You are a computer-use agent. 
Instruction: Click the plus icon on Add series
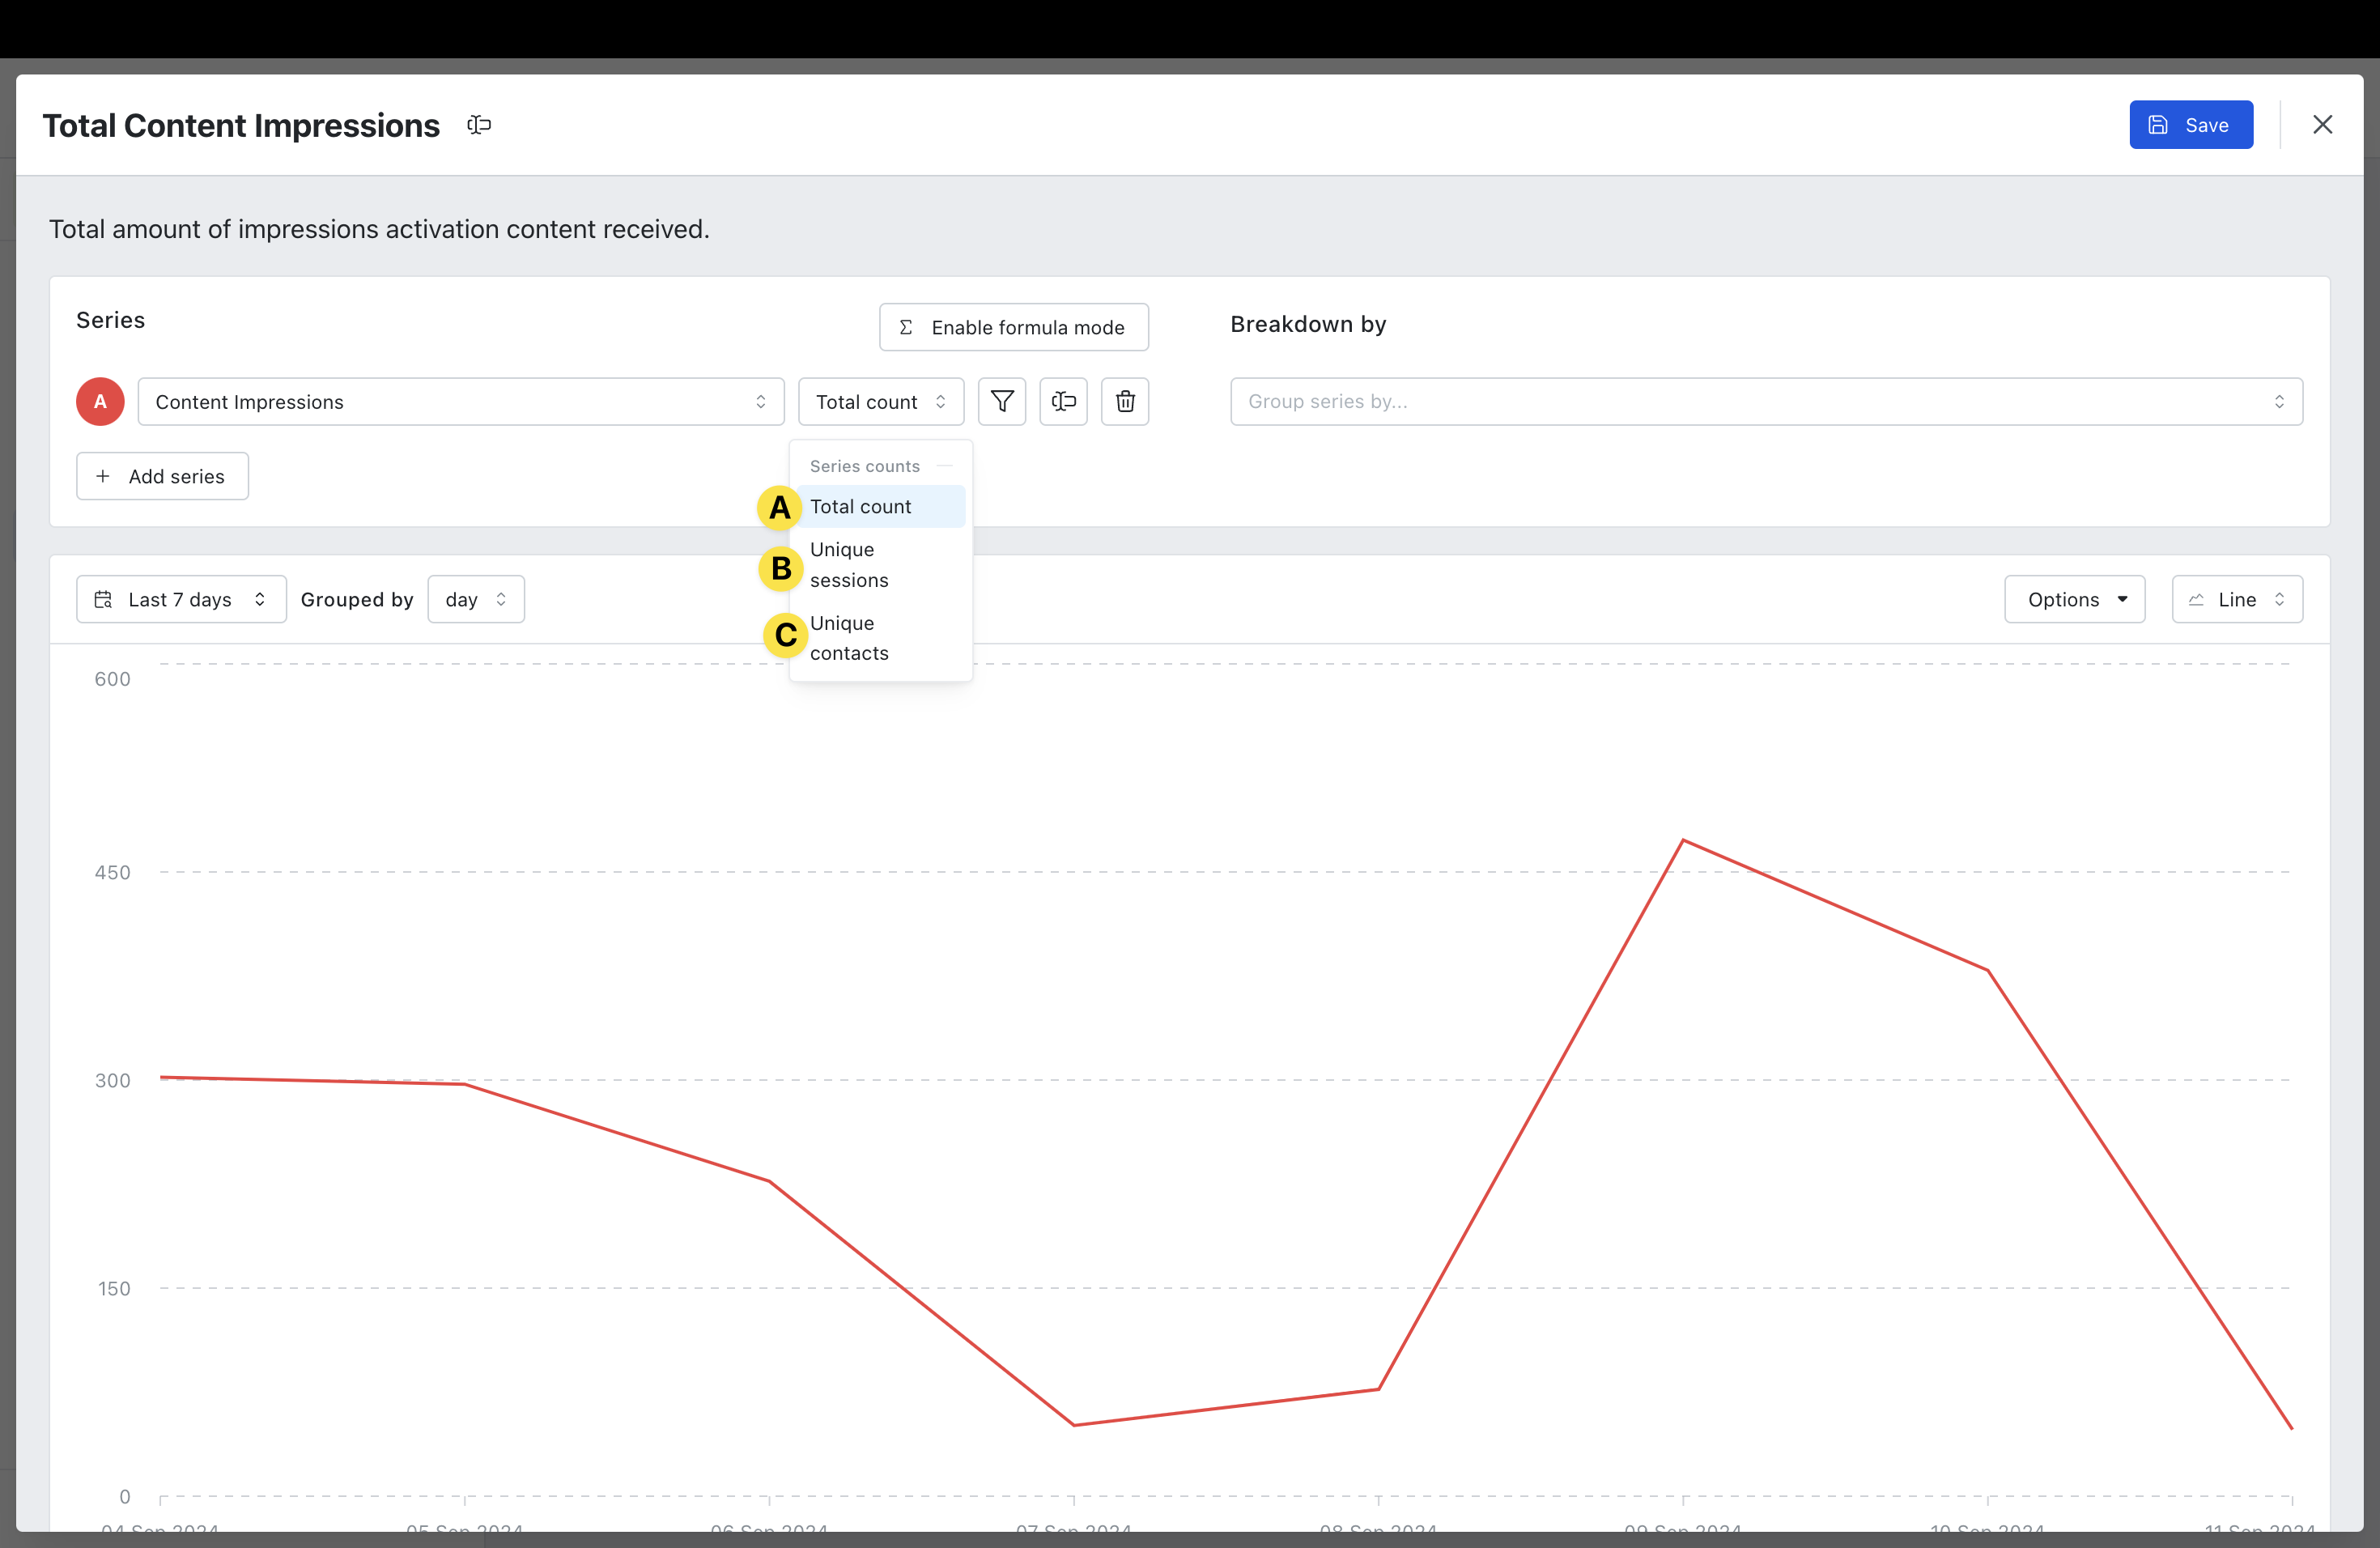pos(103,477)
